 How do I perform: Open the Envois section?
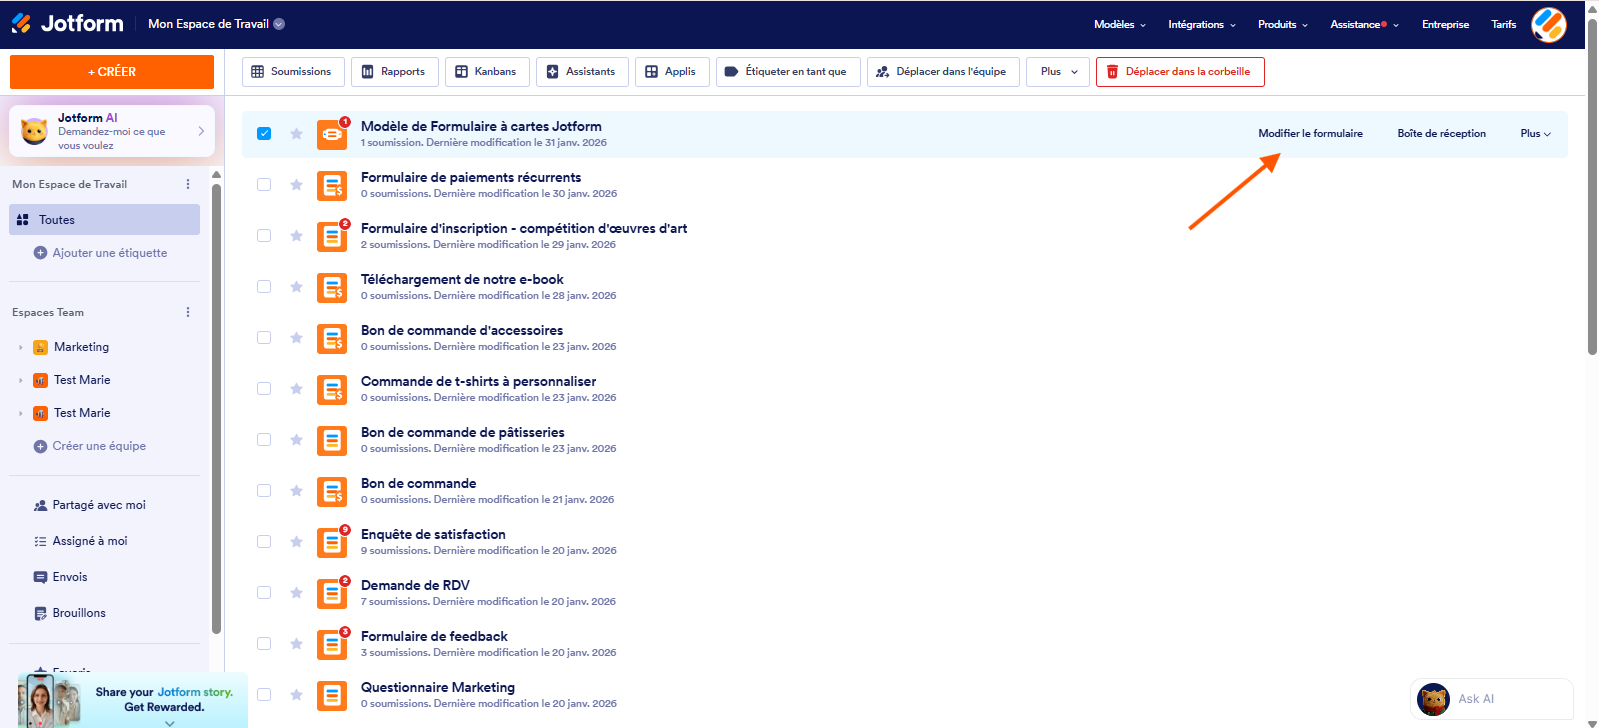pyautogui.click(x=61, y=577)
